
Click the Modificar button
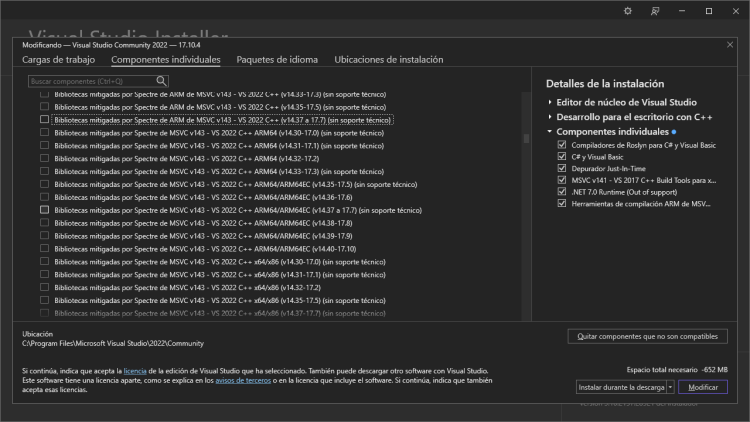click(702, 387)
